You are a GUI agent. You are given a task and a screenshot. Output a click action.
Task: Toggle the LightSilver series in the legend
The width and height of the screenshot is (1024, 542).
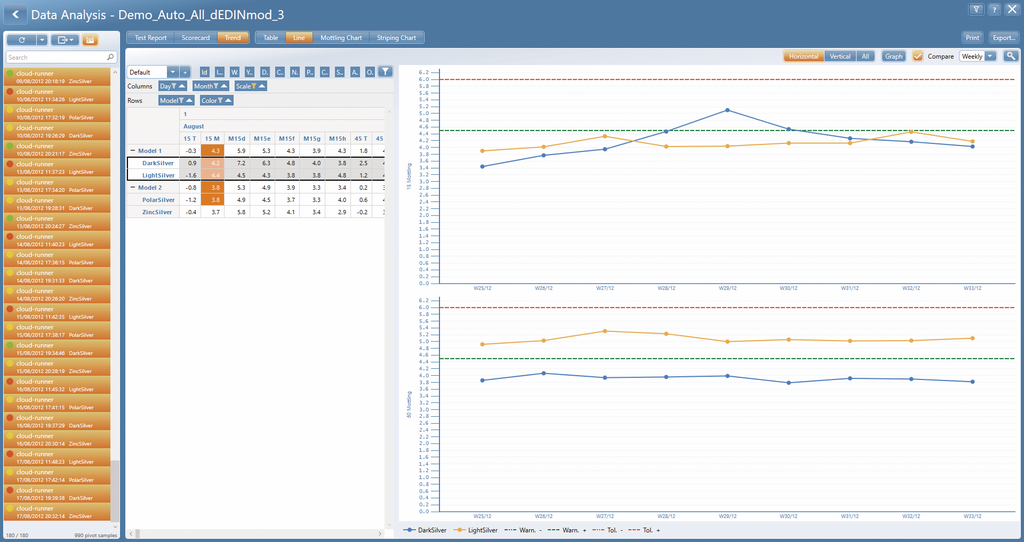pyautogui.click(x=475, y=530)
